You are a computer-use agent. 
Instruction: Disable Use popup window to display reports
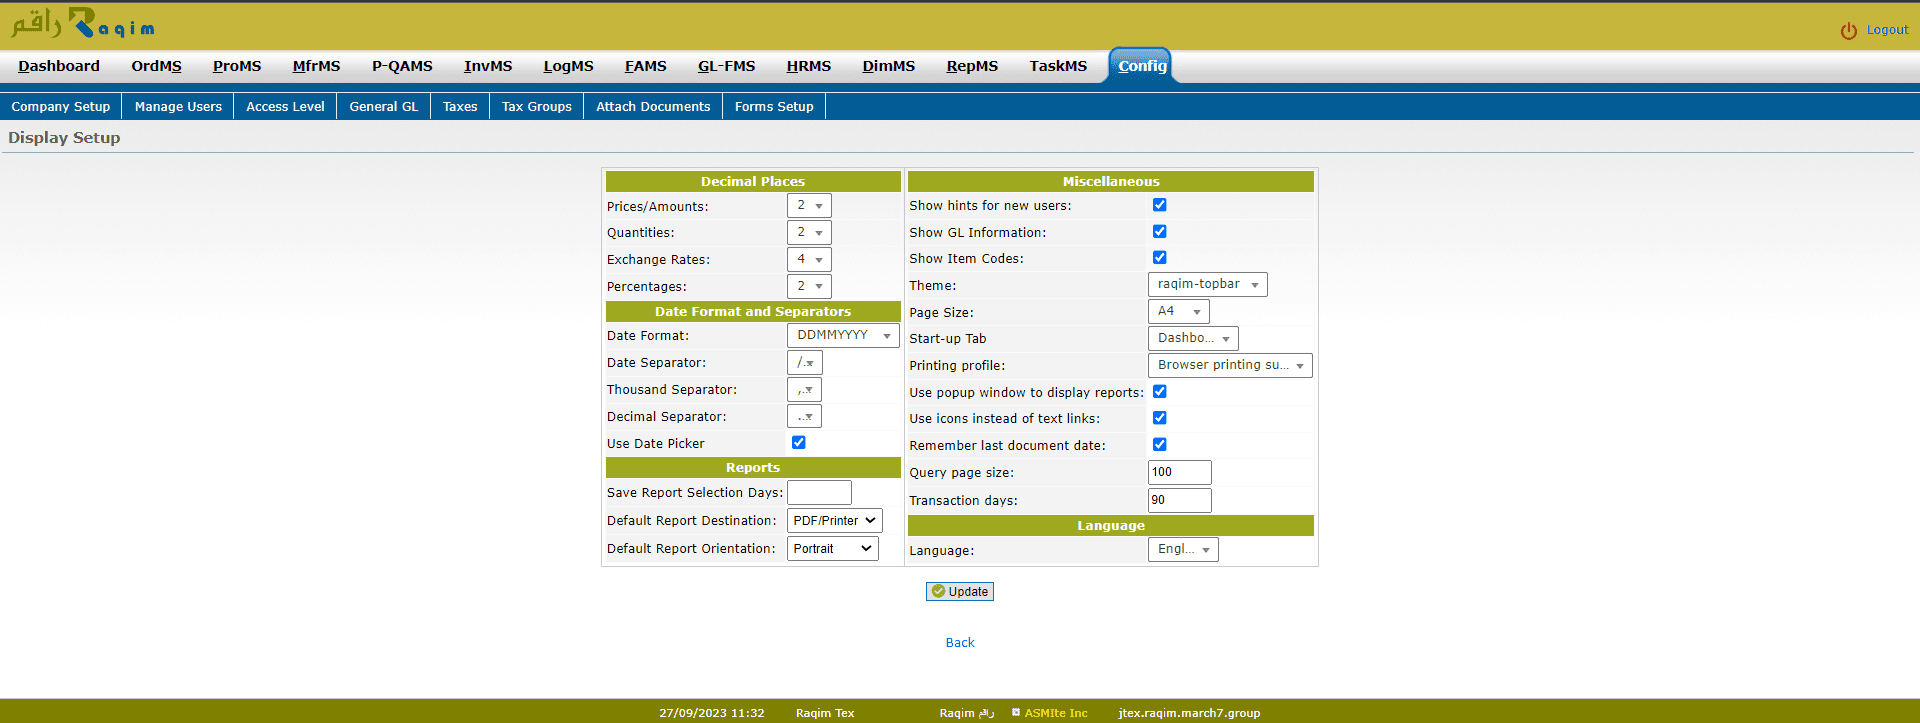pos(1160,392)
